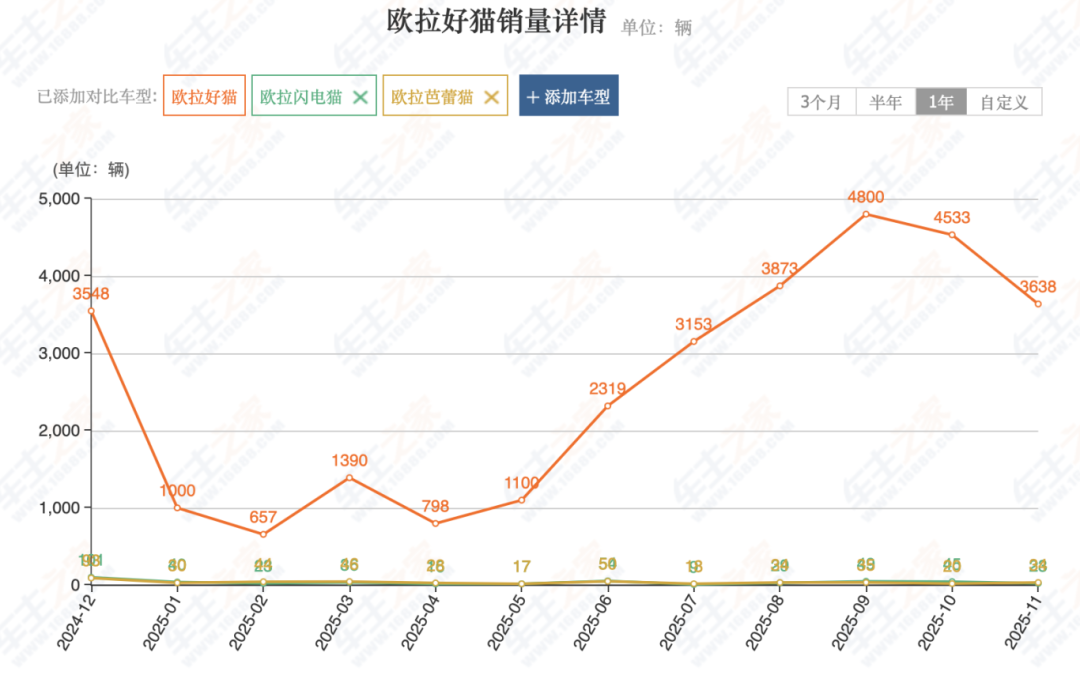The image size is (1080, 679).
Task: Click the 欧拉好猫销量详情 chart title
Action: pos(496,22)
